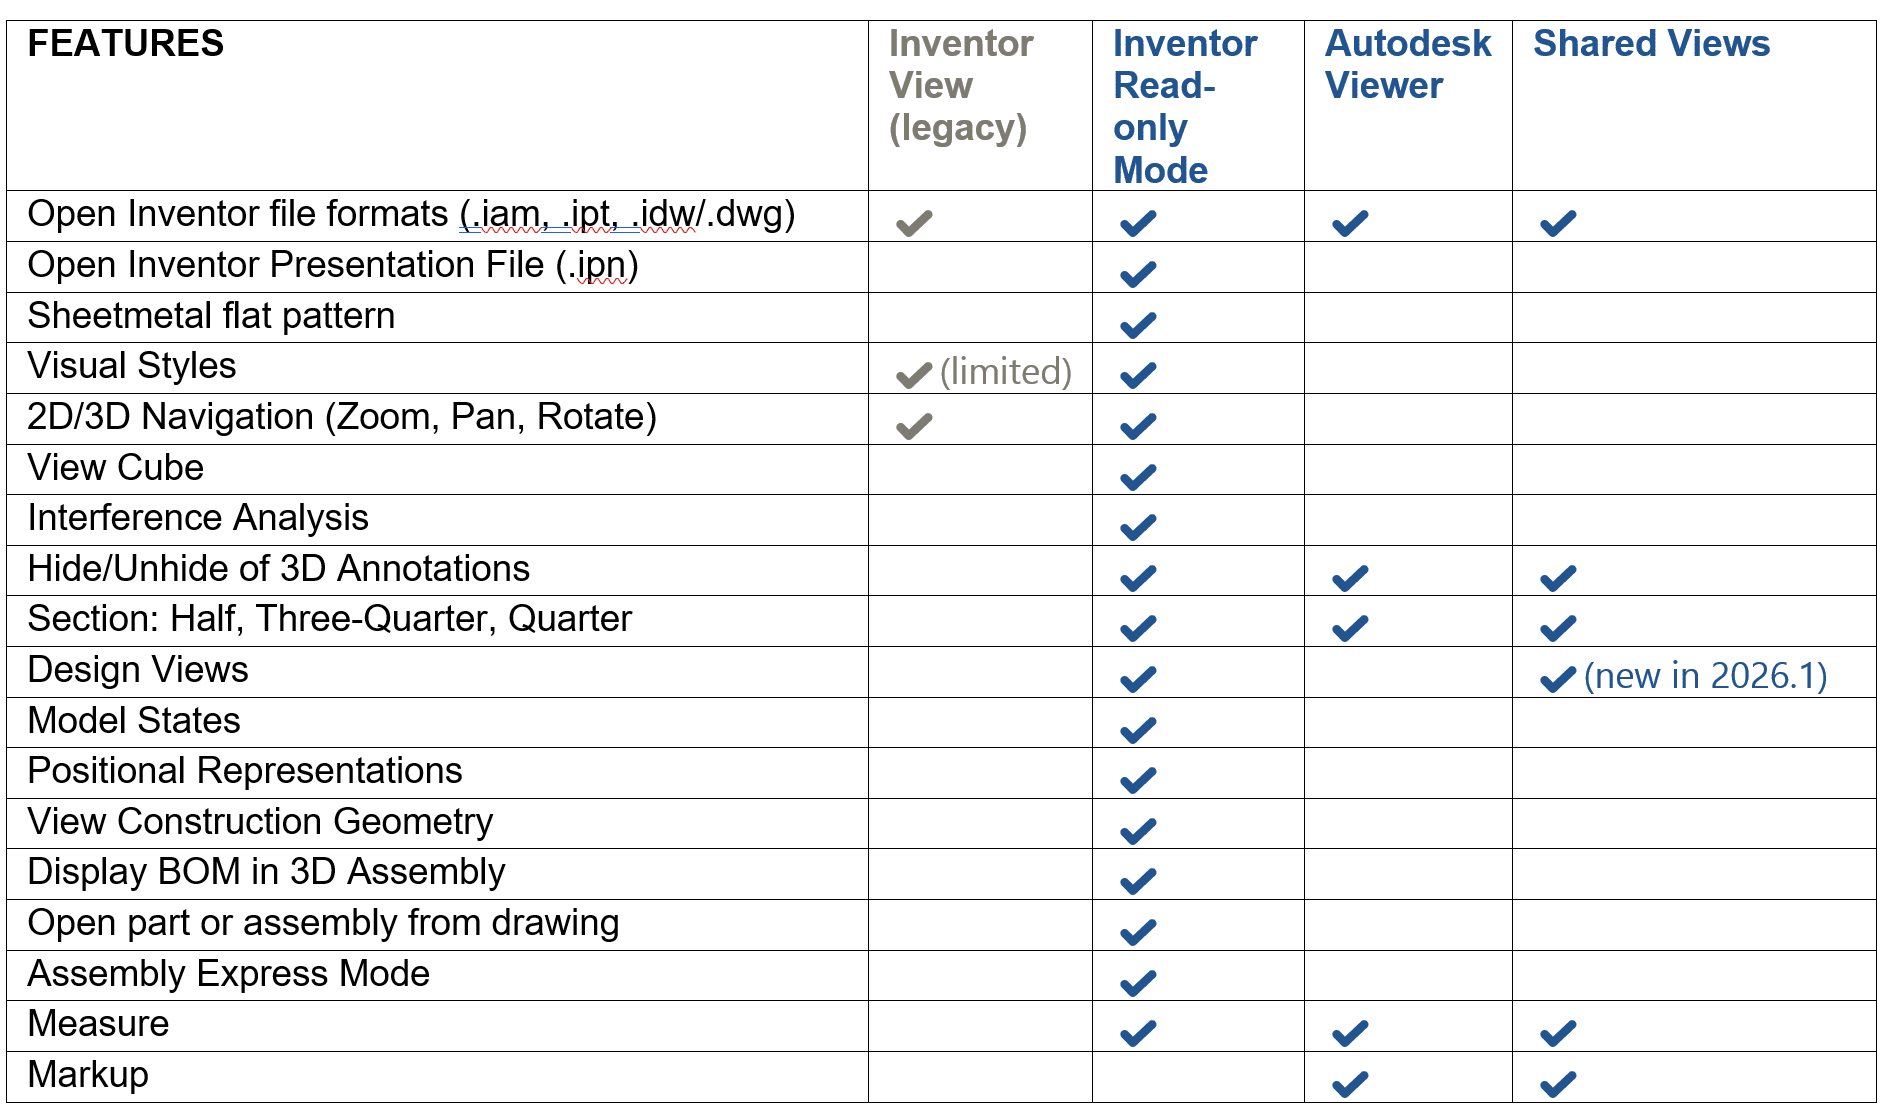Click the Measure checkmark under Inventor Read-only Mode

(x=1138, y=1033)
